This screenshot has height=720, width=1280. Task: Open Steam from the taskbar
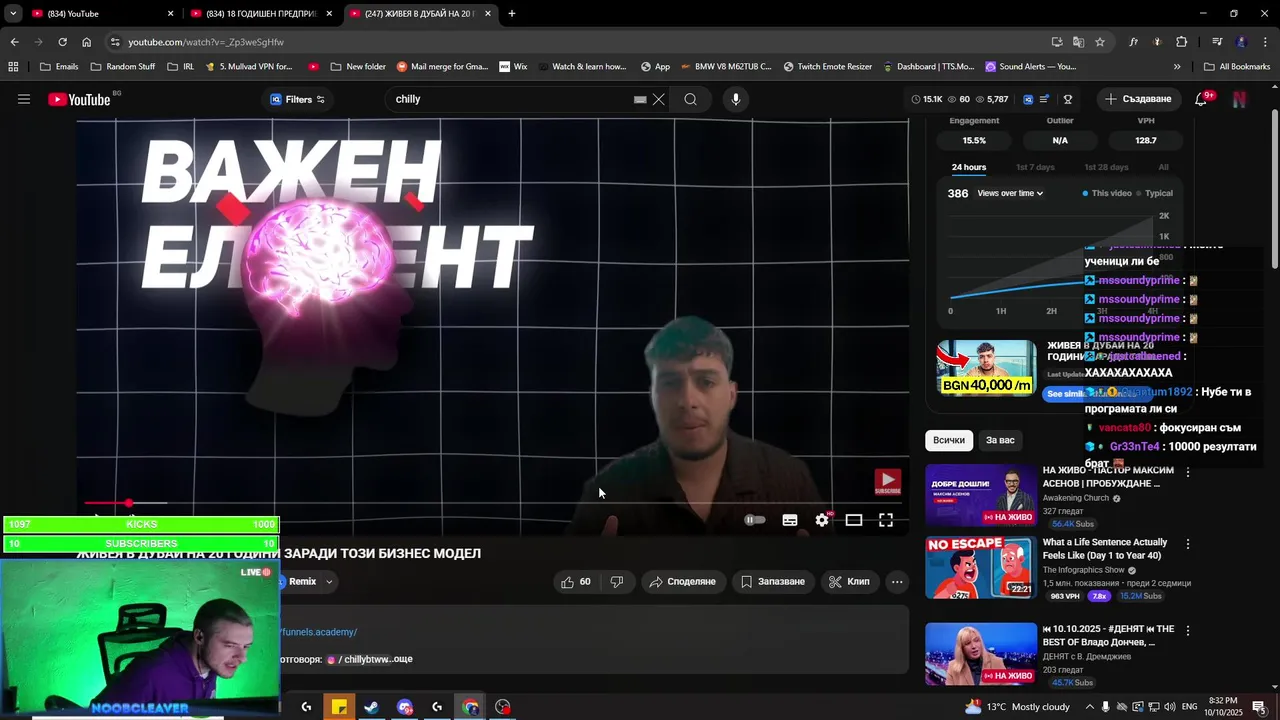point(371,707)
